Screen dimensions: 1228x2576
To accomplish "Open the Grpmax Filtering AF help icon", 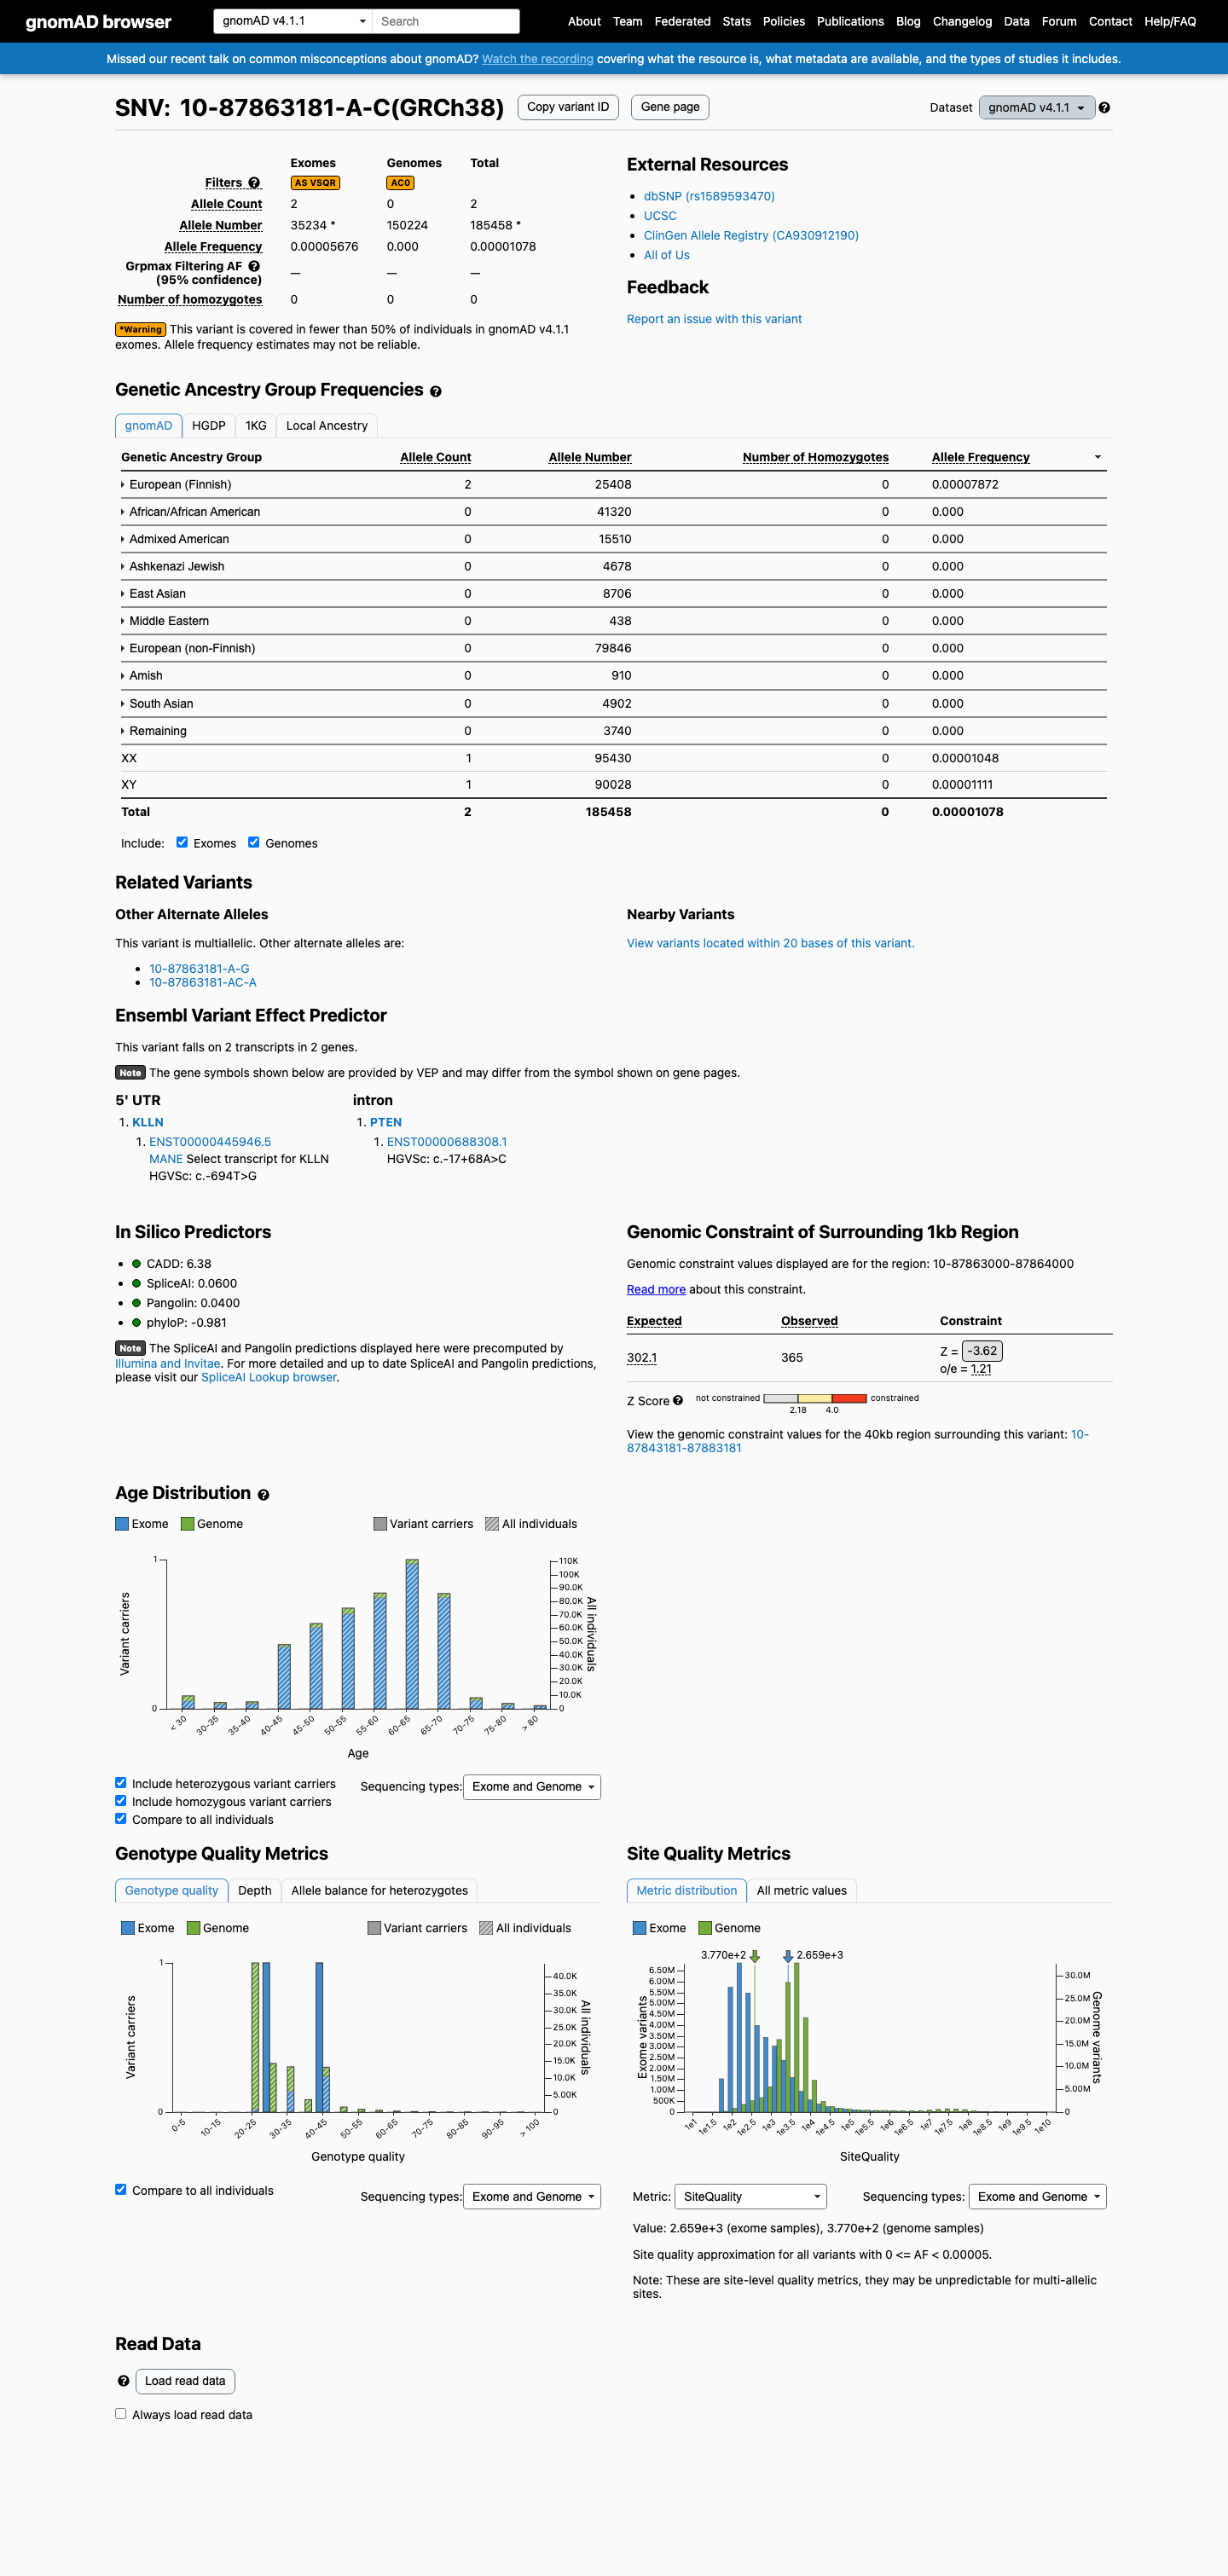I will (254, 266).
